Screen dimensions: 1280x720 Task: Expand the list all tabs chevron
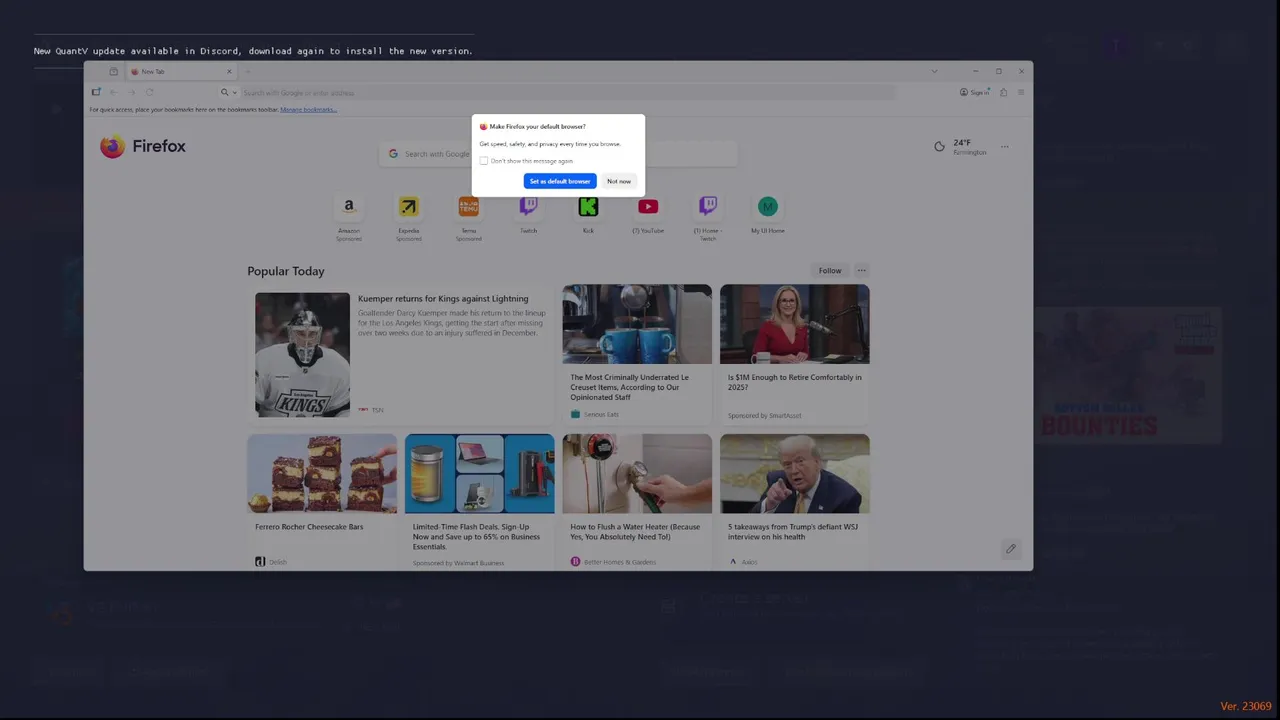click(x=934, y=71)
